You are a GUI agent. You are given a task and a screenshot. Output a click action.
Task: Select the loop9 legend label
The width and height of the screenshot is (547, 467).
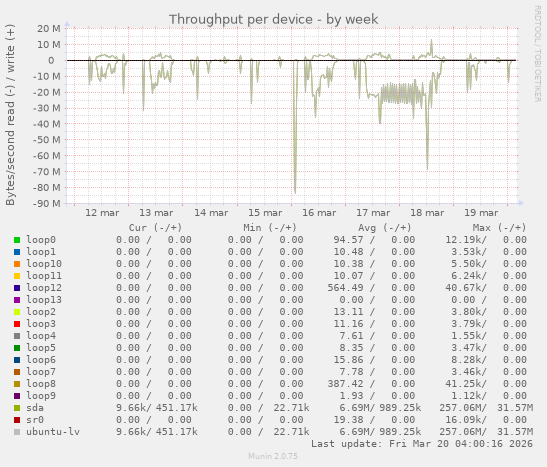(41, 396)
